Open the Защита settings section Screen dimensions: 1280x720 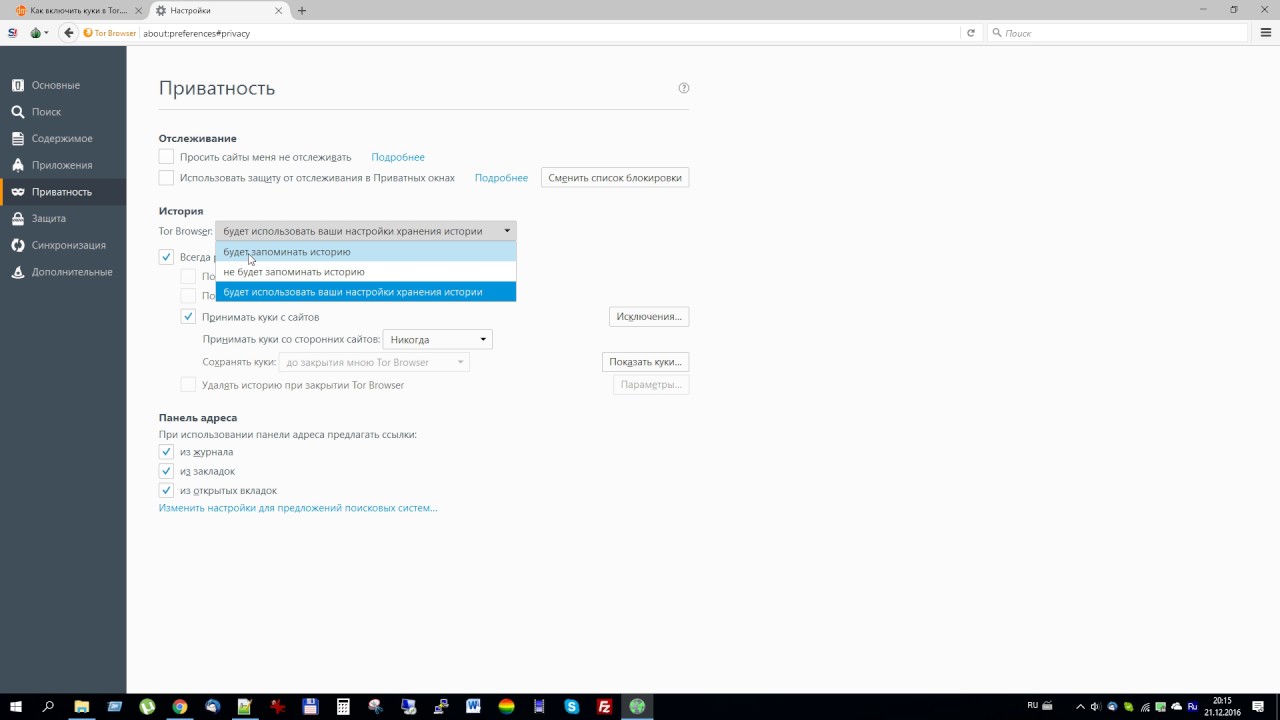coord(63,218)
